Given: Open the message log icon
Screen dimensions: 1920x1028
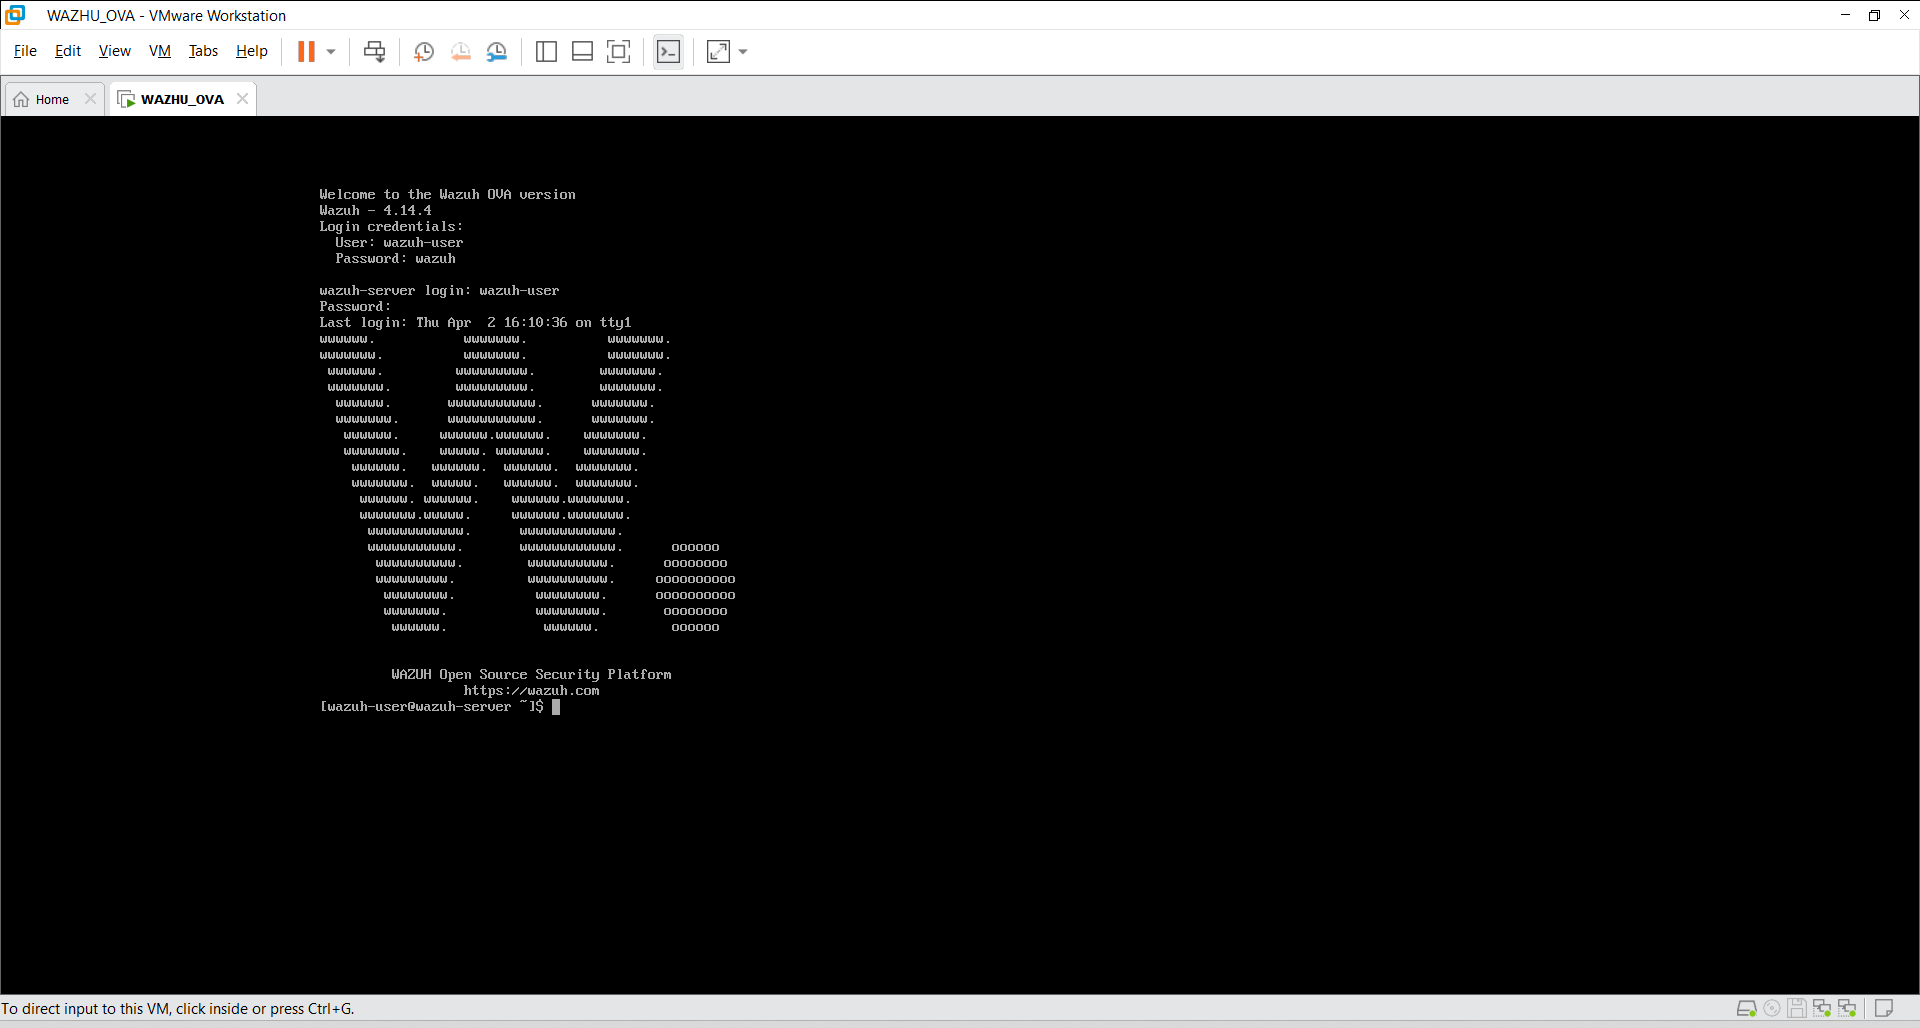Looking at the screenshot, I should click(x=1884, y=1008).
